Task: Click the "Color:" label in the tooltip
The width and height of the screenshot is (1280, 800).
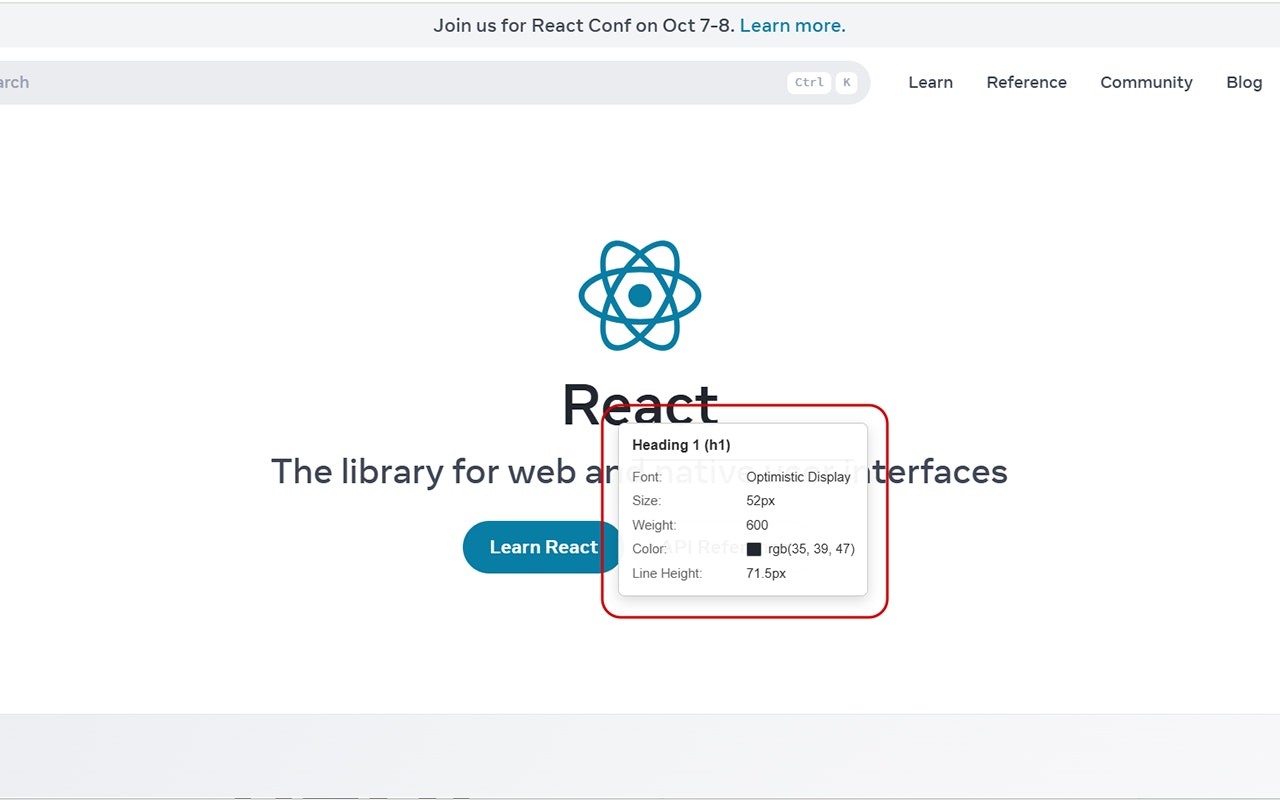Action: [x=649, y=549]
